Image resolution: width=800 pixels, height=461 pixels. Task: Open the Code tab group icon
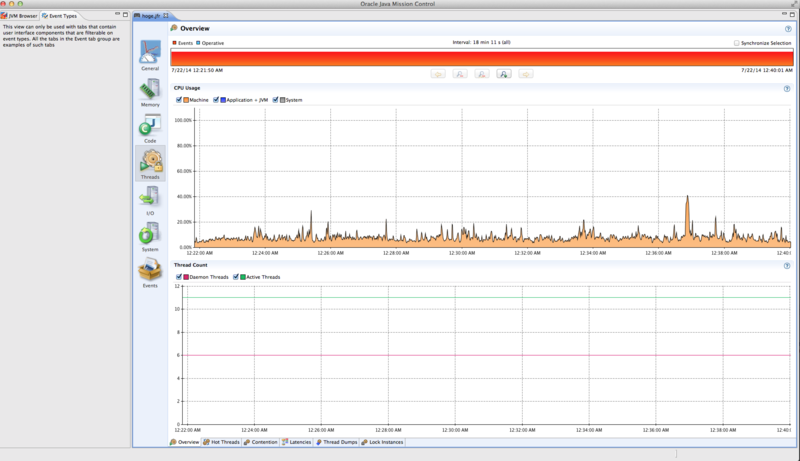tap(150, 127)
